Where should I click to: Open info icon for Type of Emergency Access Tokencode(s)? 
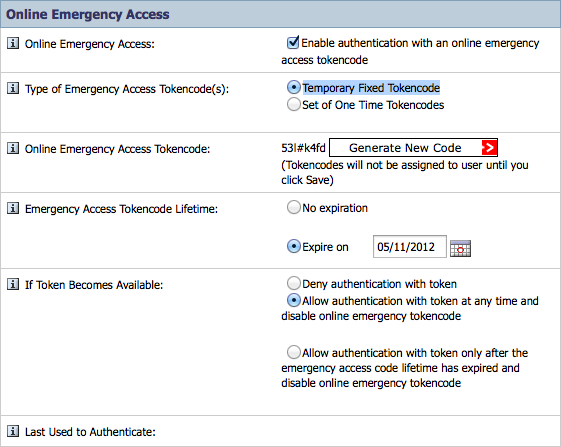13,88
